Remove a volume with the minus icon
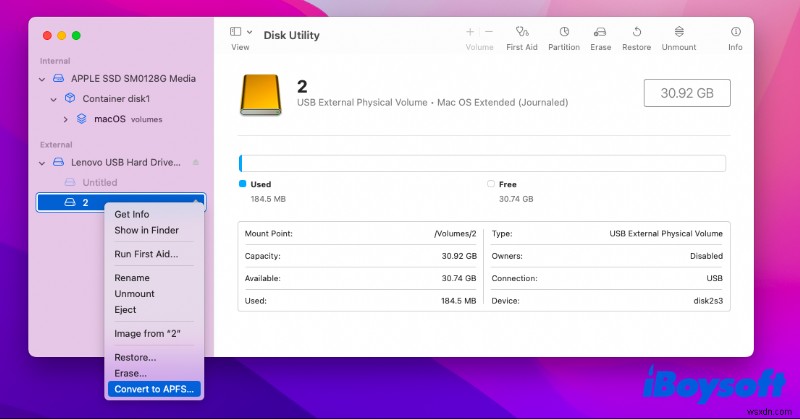This screenshot has width=800, height=419. 489,32
